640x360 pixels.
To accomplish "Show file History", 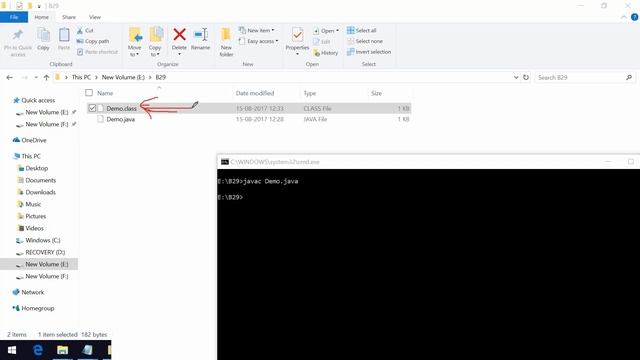I will point(325,53).
